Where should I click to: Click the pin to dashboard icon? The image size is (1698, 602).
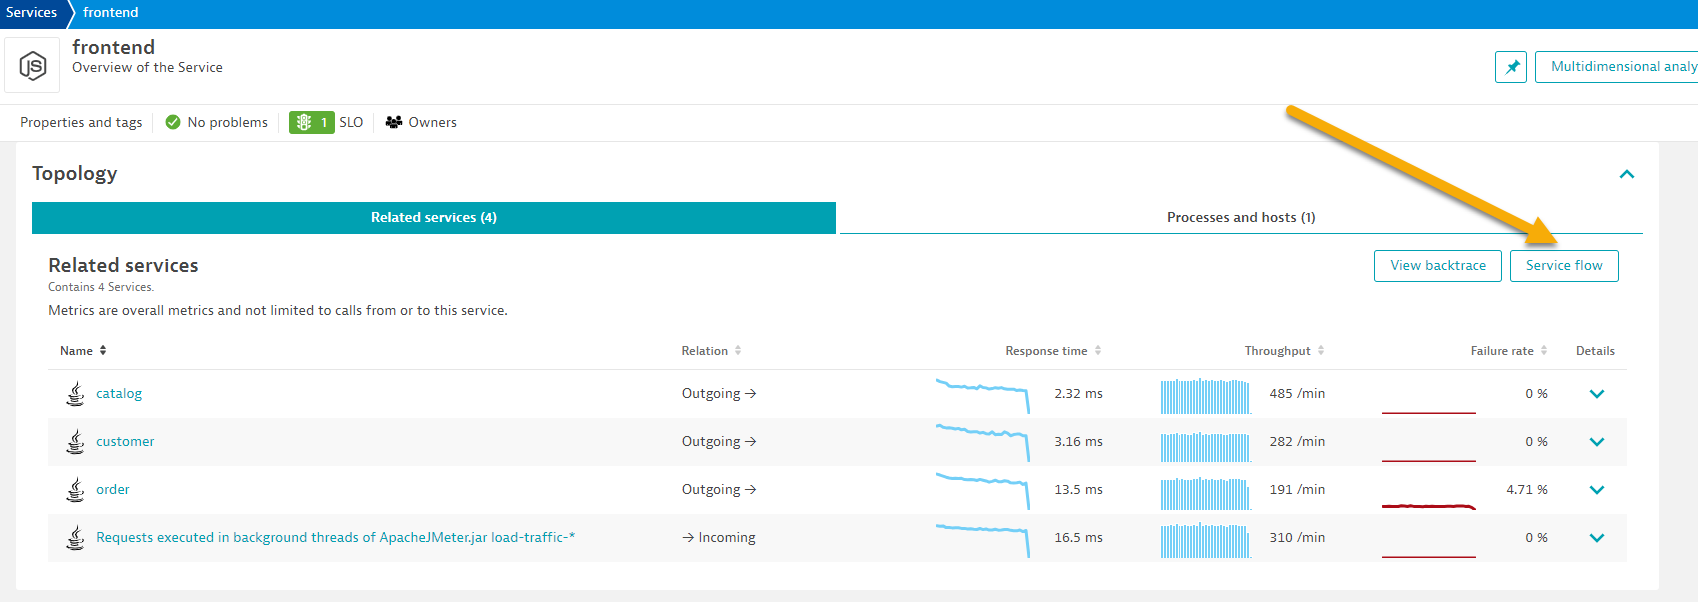click(x=1510, y=67)
